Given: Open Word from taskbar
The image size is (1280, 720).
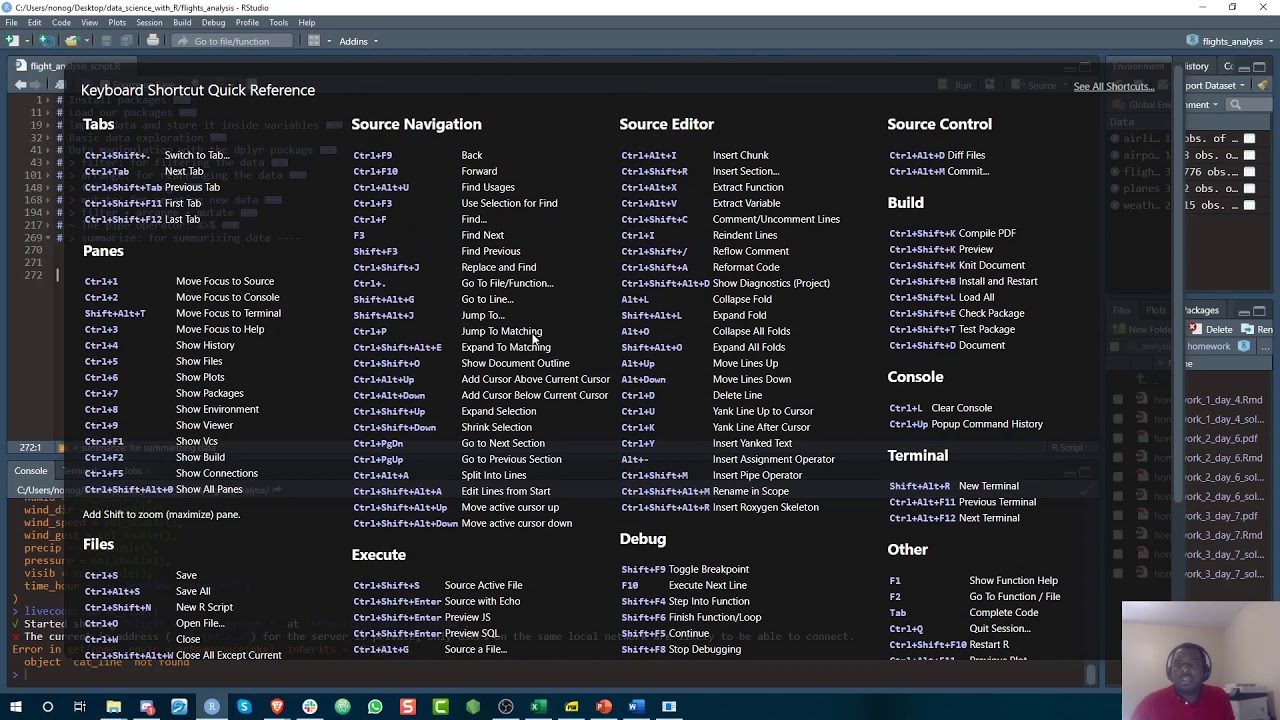Looking at the screenshot, I should pyautogui.click(x=636, y=707).
